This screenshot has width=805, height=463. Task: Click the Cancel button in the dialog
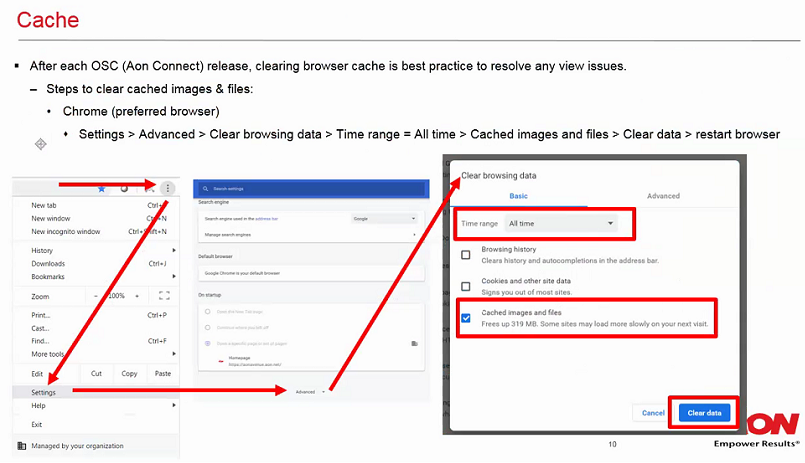tap(653, 412)
